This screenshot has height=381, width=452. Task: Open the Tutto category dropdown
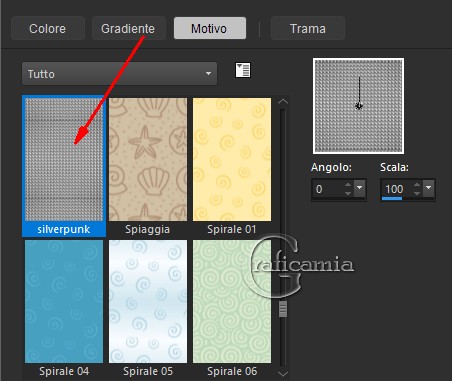119,74
